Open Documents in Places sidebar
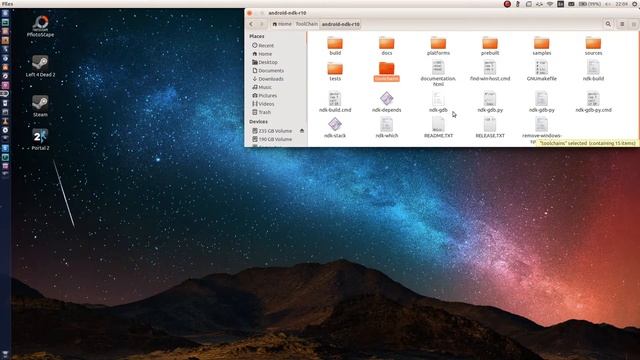The height and width of the screenshot is (360, 640). tap(268, 71)
